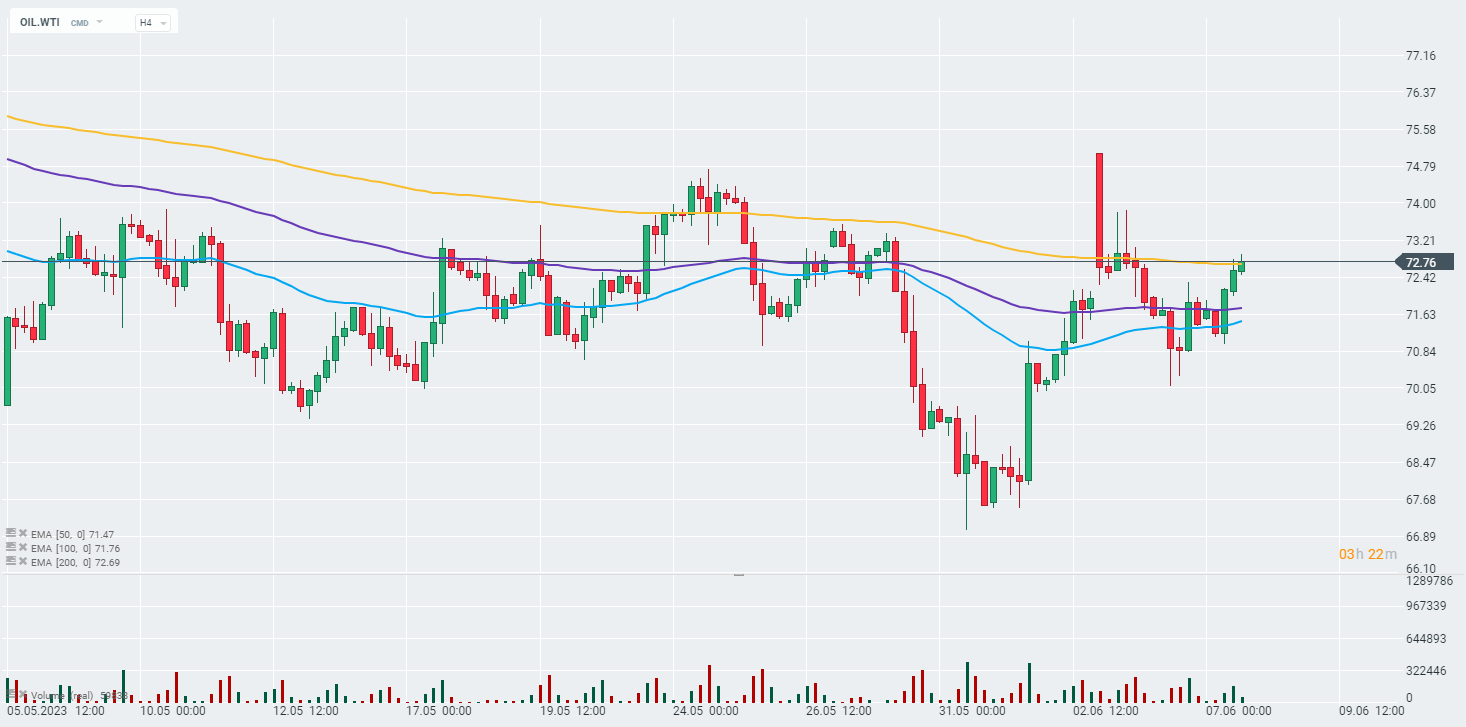This screenshot has width=1466, height=727.
Task: Click the current price tag 72.76
Action: (1420, 262)
